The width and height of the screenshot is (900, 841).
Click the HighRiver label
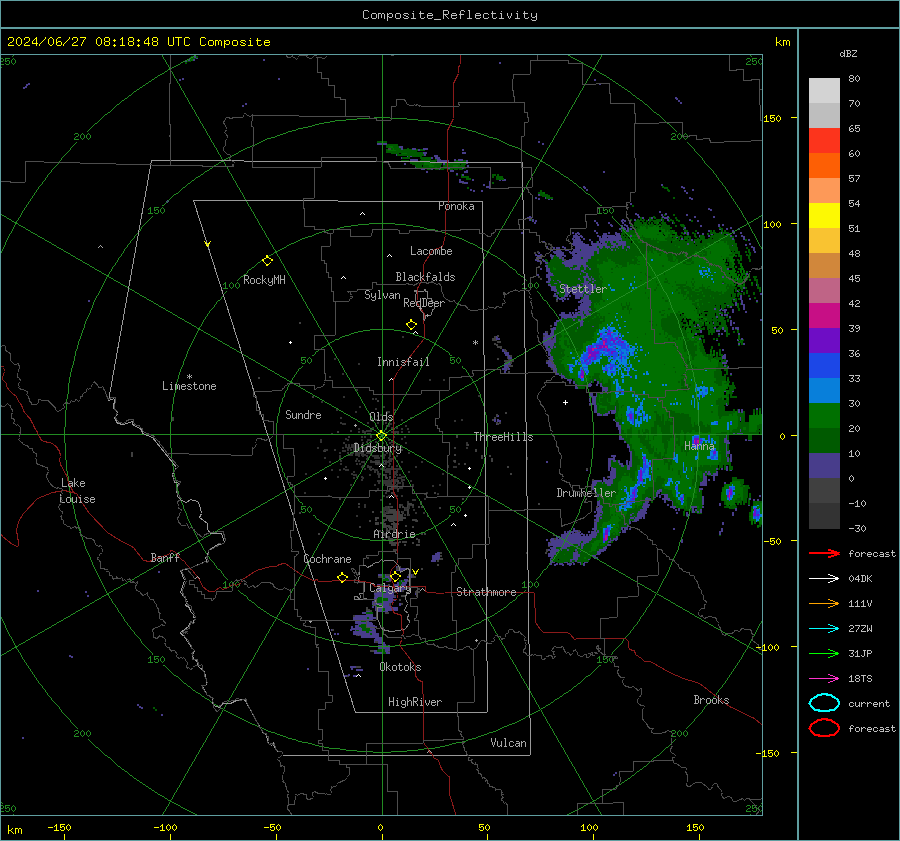415,702
